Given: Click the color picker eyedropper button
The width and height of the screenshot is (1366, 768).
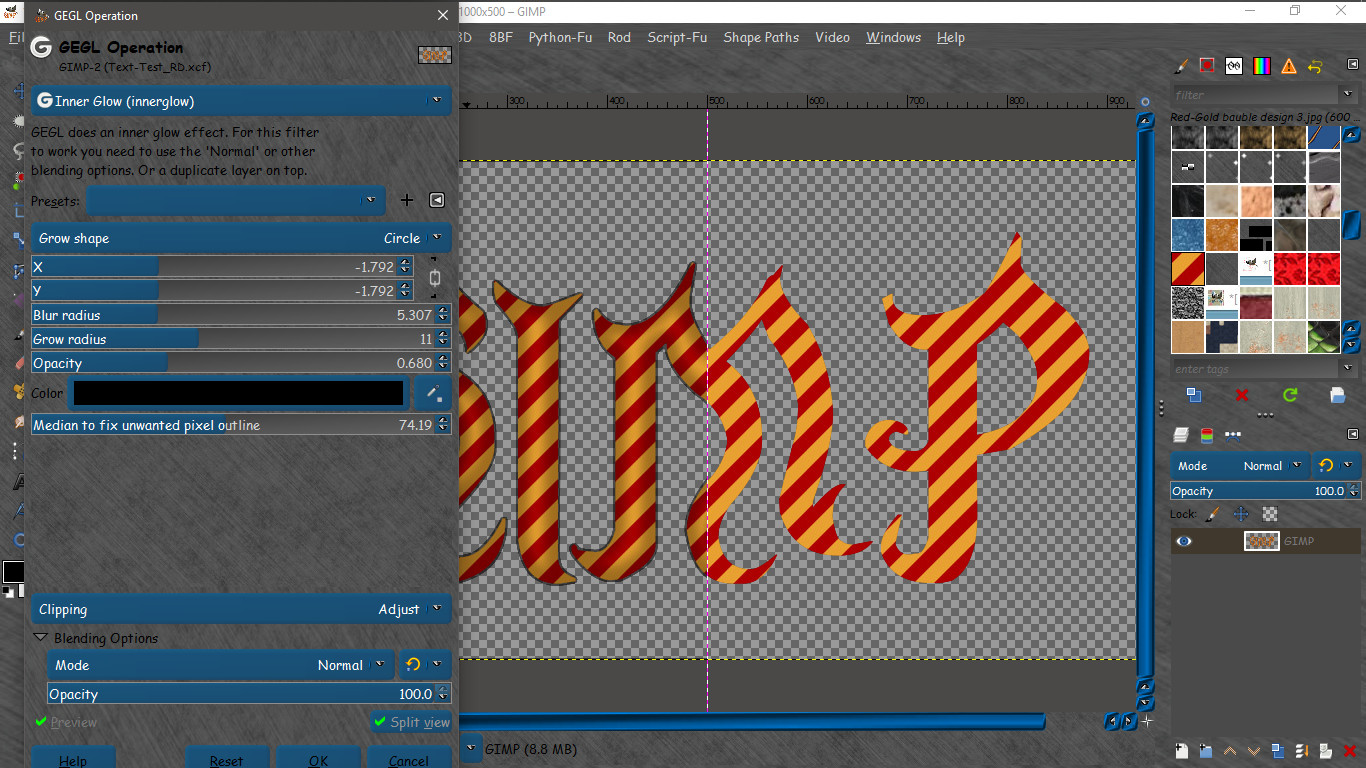Looking at the screenshot, I should tap(434, 393).
